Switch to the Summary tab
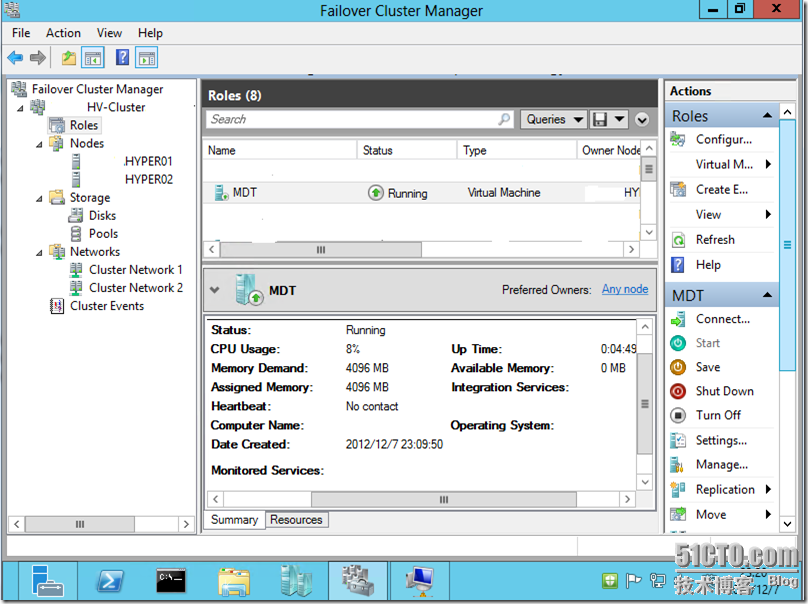The height and width of the screenshot is (604, 808). click(x=234, y=519)
